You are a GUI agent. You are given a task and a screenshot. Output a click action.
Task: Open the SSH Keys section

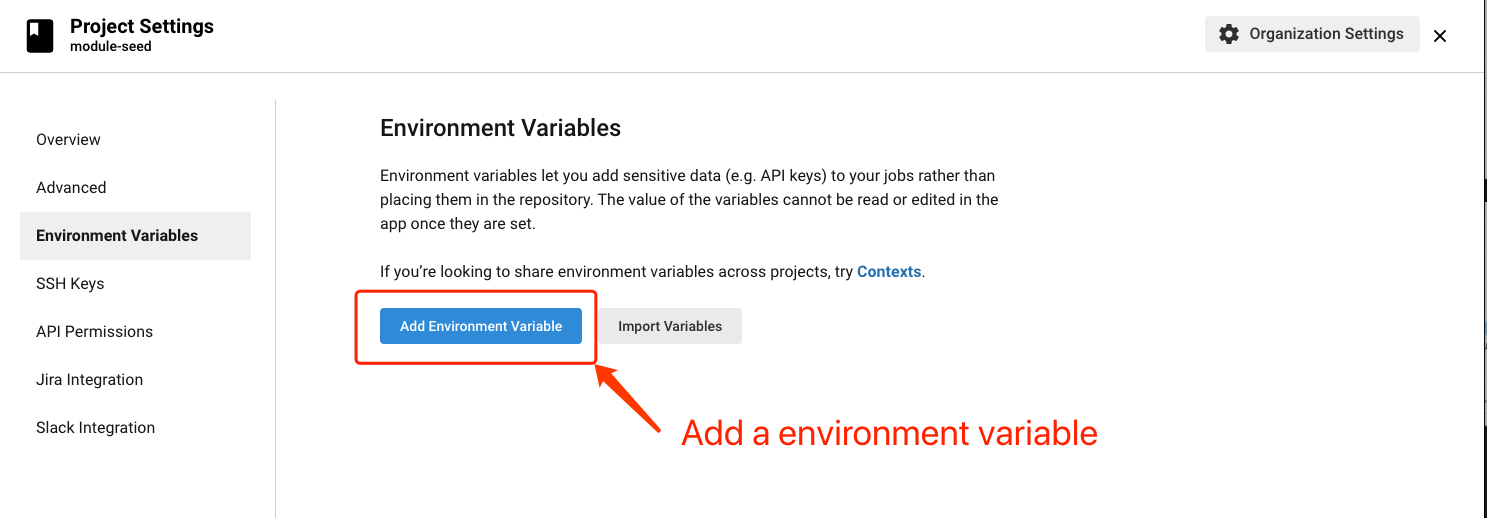coord(70,284)
